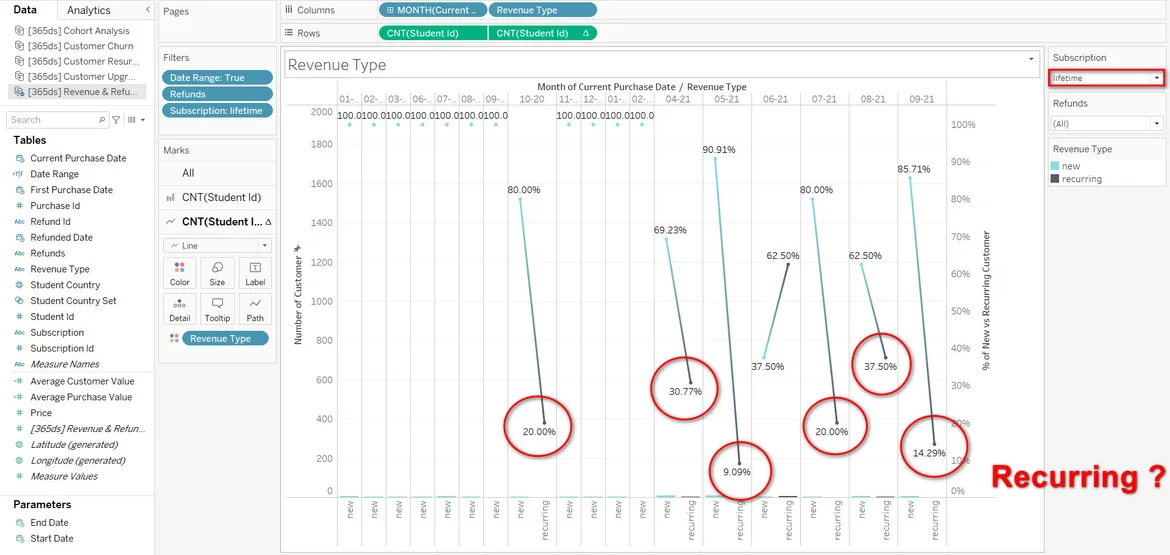Viewport: 1170px width, 555px height.
Task: Open the Path marks card
Action: tap(255, 309)
